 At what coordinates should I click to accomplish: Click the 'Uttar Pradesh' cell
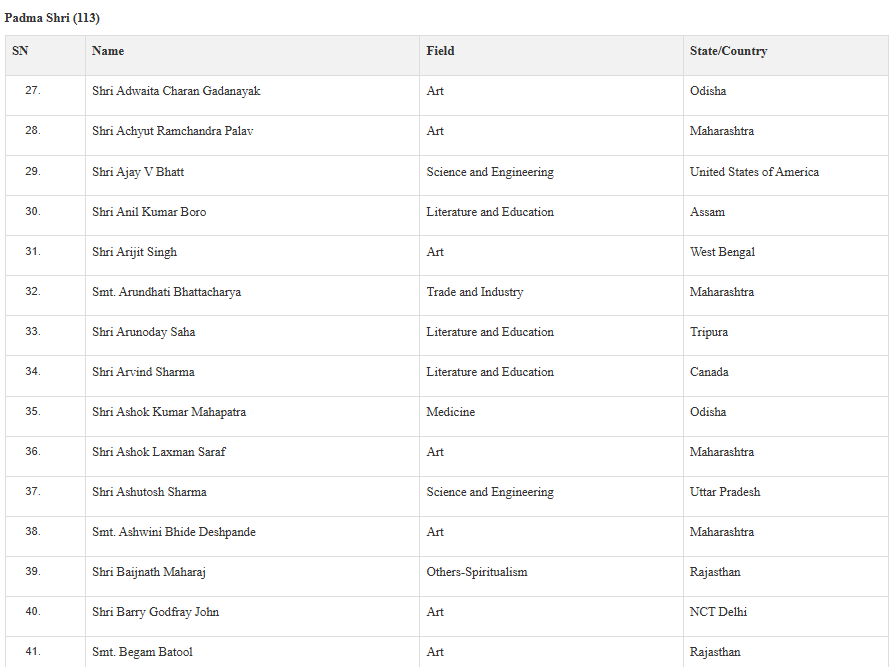725,492
